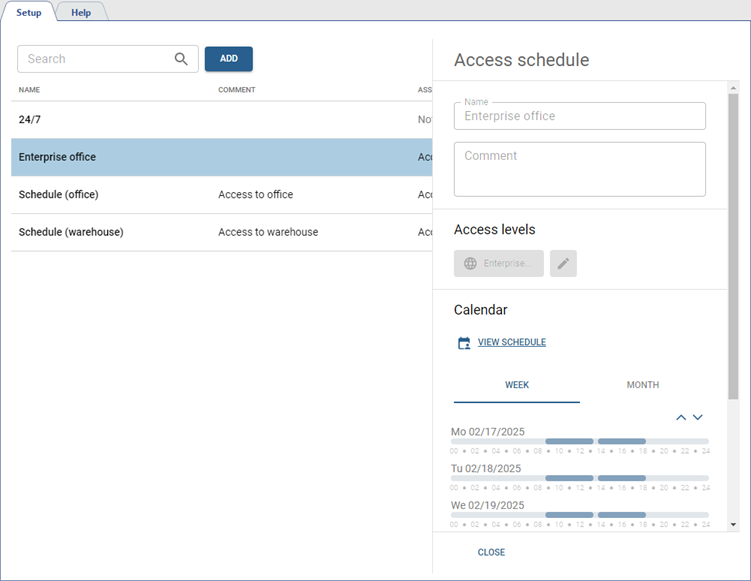Open the View Schedule link
The width and height of the screenshot is (751, 581).
pos(512,342)
